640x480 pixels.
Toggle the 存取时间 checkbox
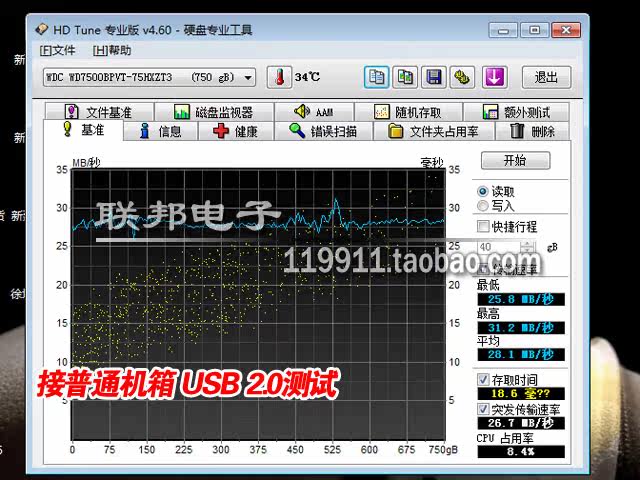[483, 380]
